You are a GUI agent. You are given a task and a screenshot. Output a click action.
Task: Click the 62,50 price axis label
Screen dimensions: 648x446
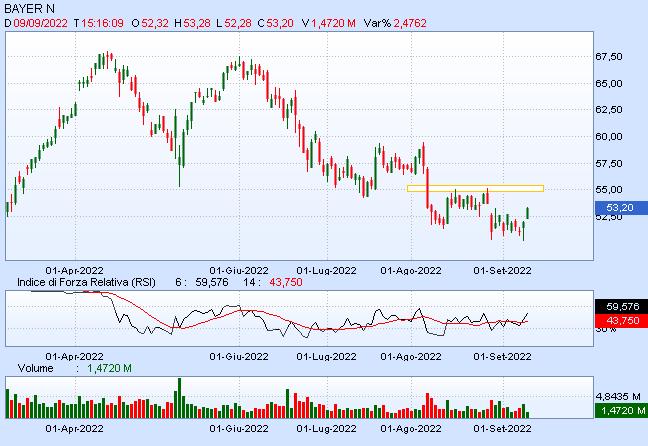tap(609, 110)
